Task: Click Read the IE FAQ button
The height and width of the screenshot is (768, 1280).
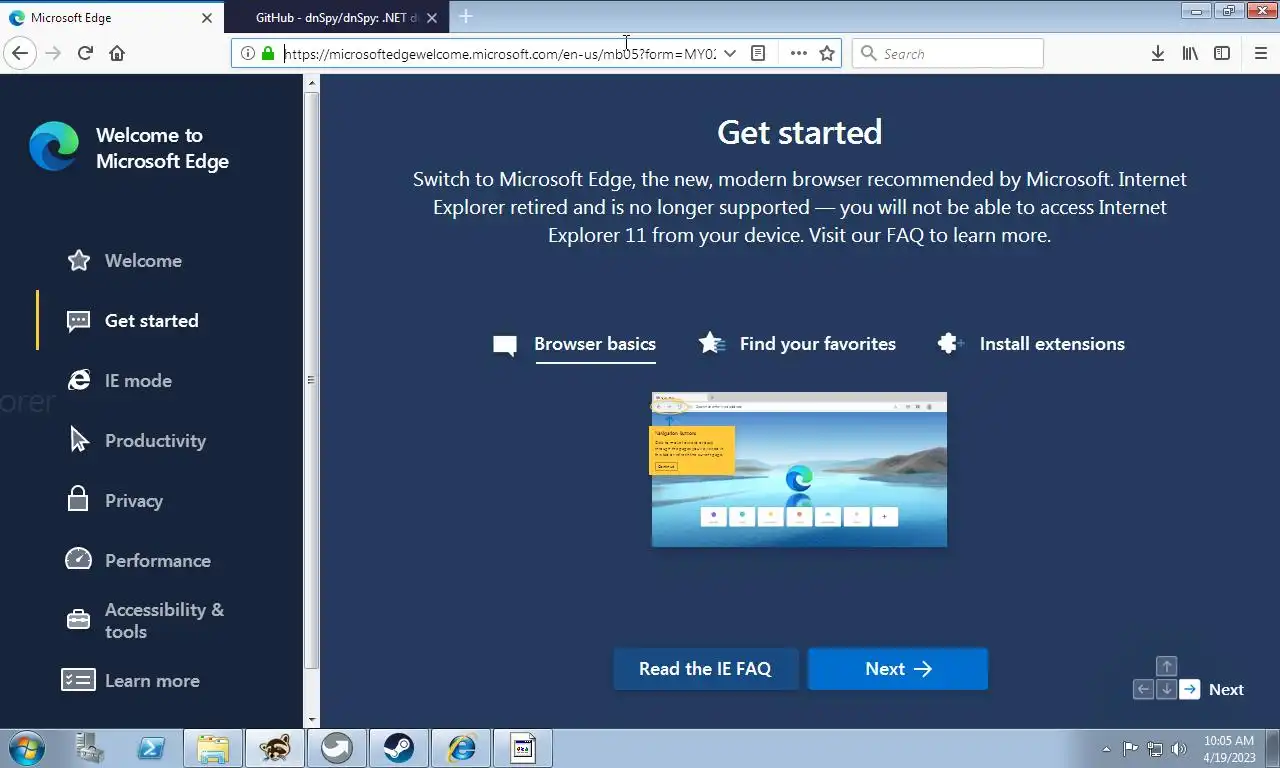Action: point(705,669)
